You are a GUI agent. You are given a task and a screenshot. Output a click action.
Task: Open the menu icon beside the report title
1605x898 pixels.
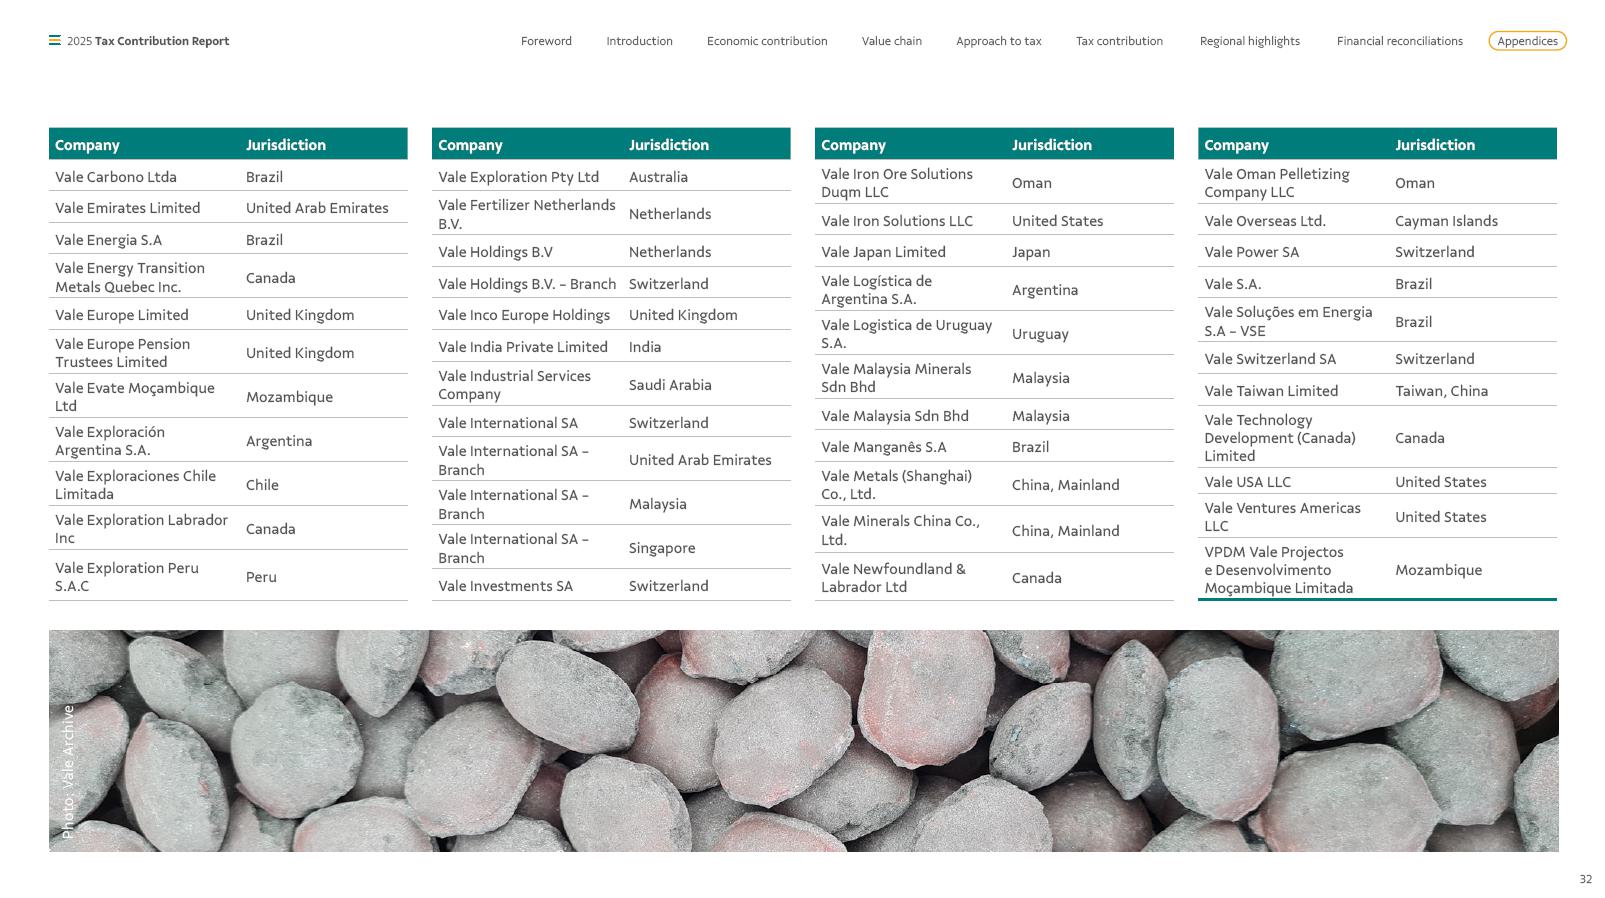click(x=55, y=41)
